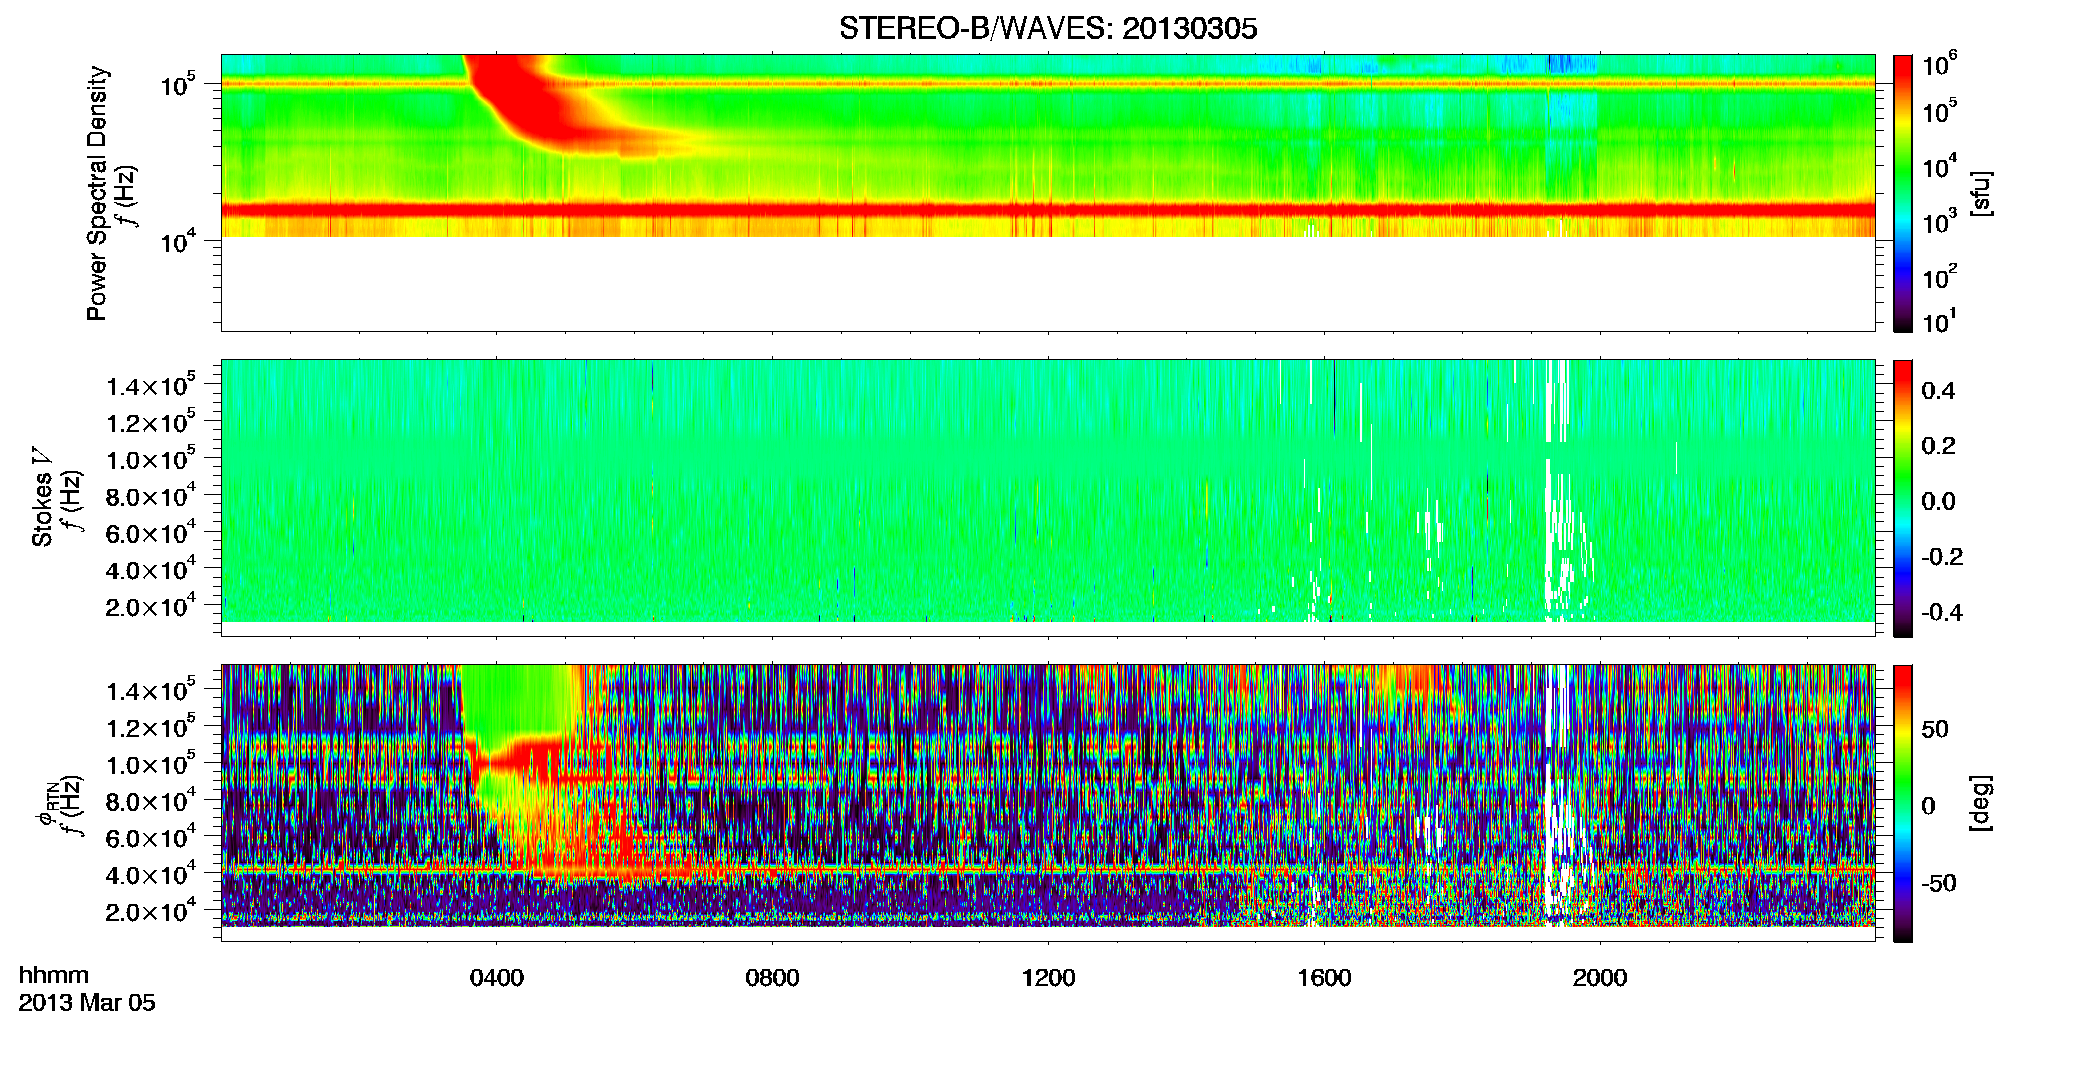Click the -0.4 tick on Stokes colorbar
The image size is (2096, 1080).
point(1942,612)
